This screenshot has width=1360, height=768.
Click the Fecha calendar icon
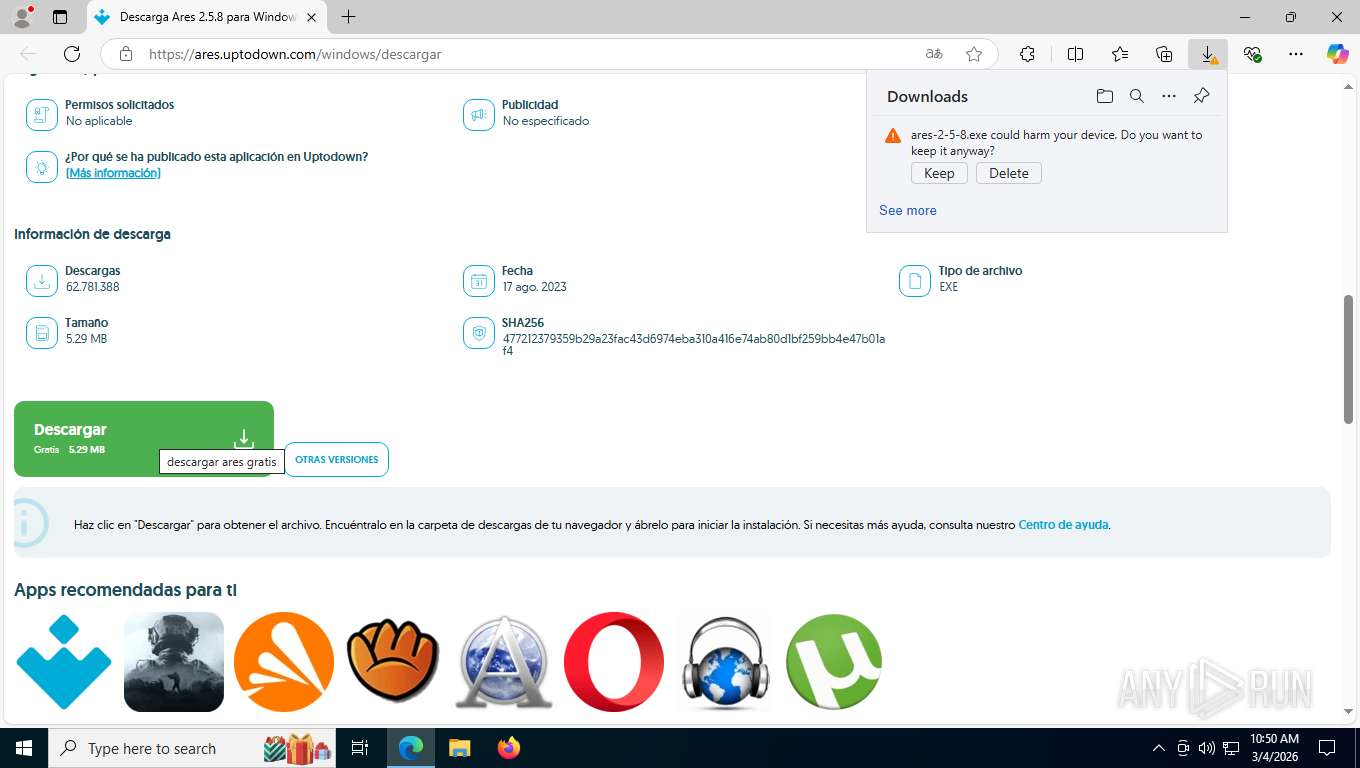[x=479, y=281]
